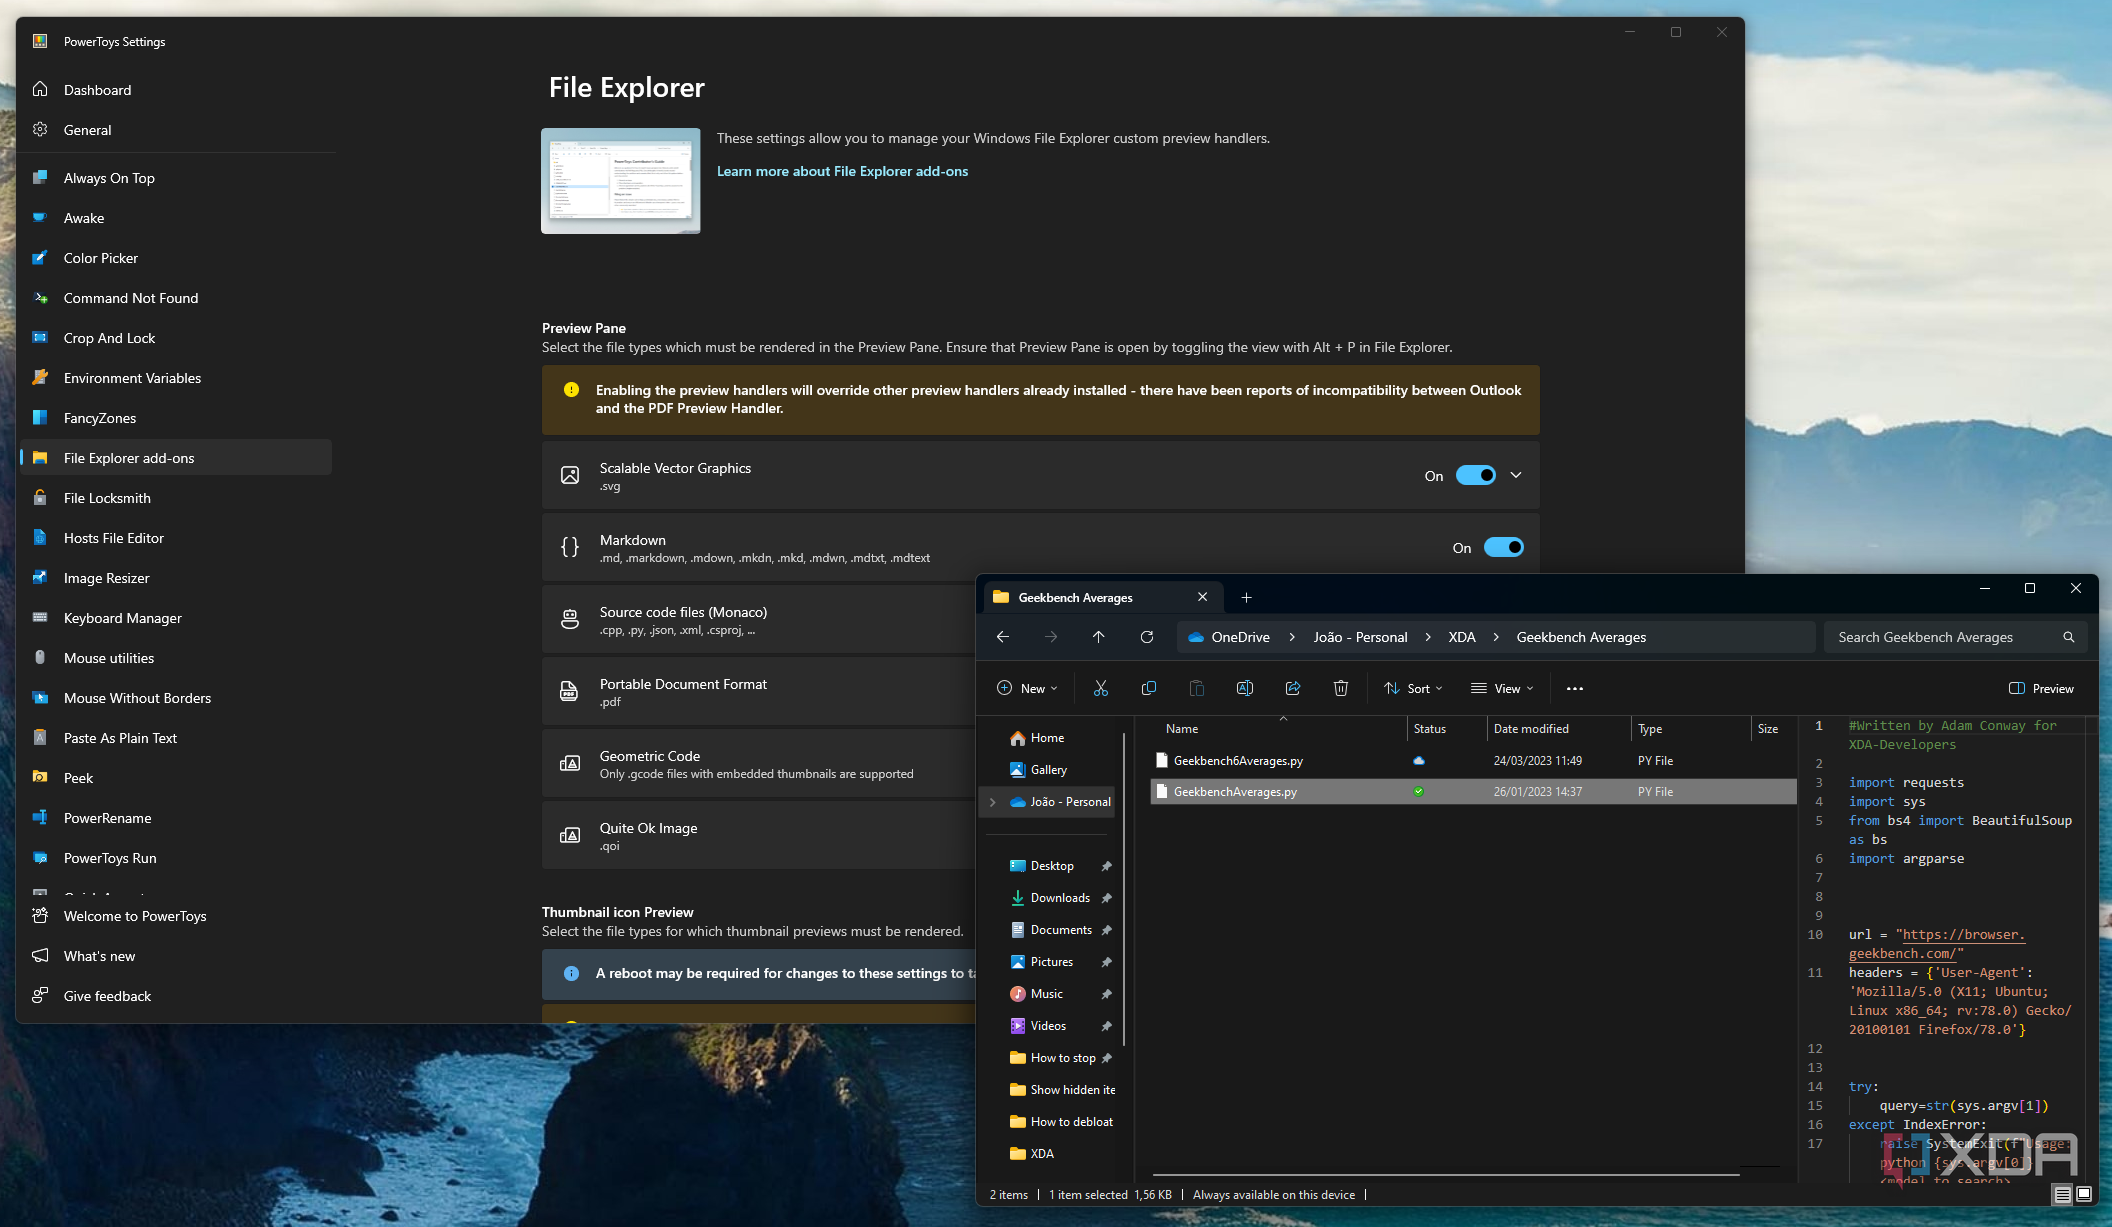This screenshot has width=2112, height=1227.
Task: Click Give feedback in PowerToys
Action: tap(176, 996)
